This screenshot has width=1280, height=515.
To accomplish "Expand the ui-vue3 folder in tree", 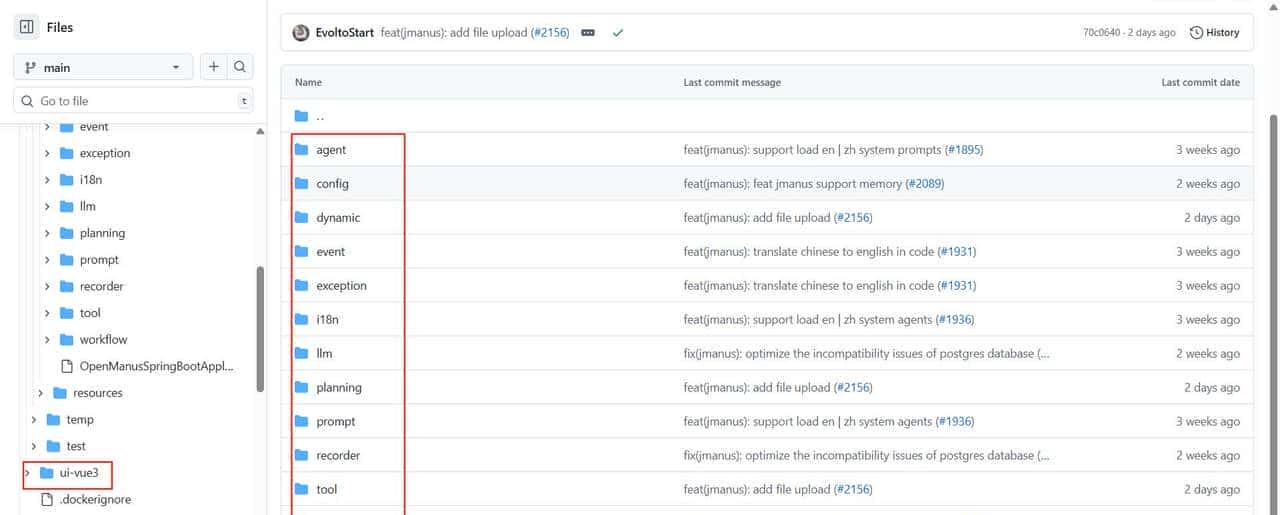I will (27, 472).
